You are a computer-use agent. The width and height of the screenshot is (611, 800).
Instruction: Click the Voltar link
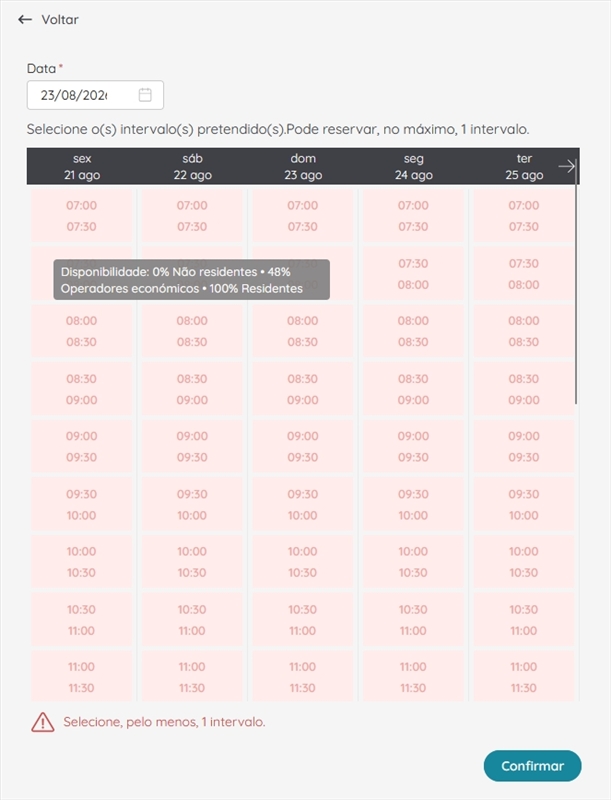[60, 19]
